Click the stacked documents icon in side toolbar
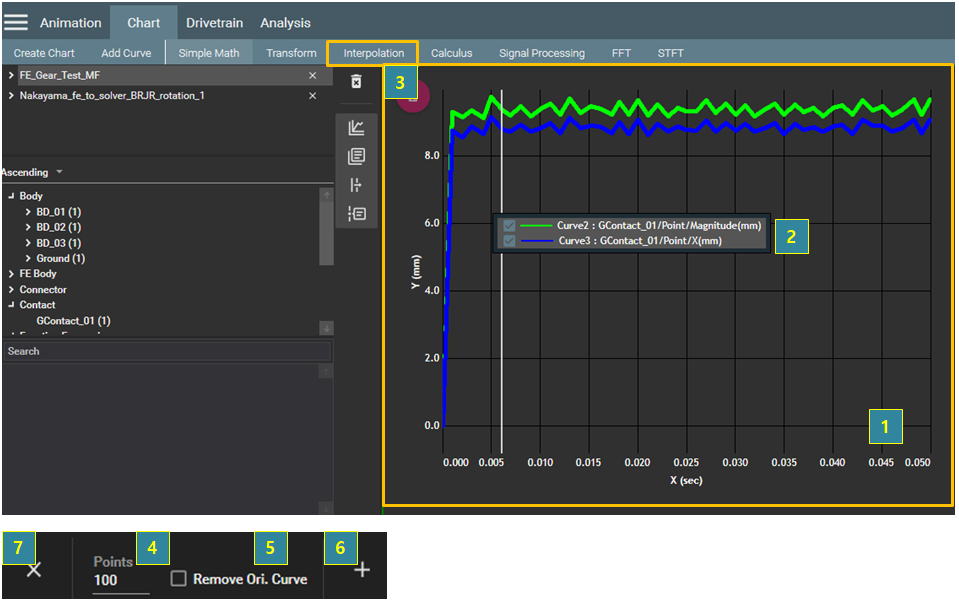Image resolution: width=959 pixels, height=601 pixels. pos(356,156)
